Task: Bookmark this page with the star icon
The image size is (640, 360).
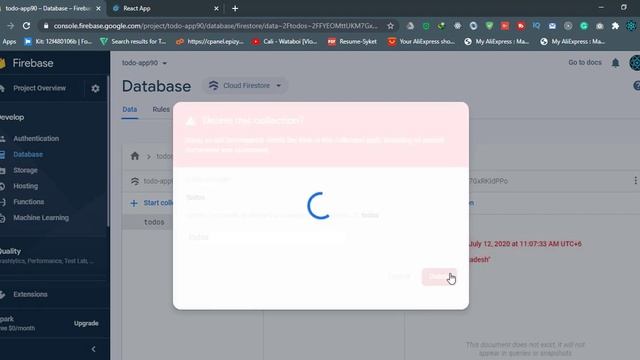Action: 390,26
